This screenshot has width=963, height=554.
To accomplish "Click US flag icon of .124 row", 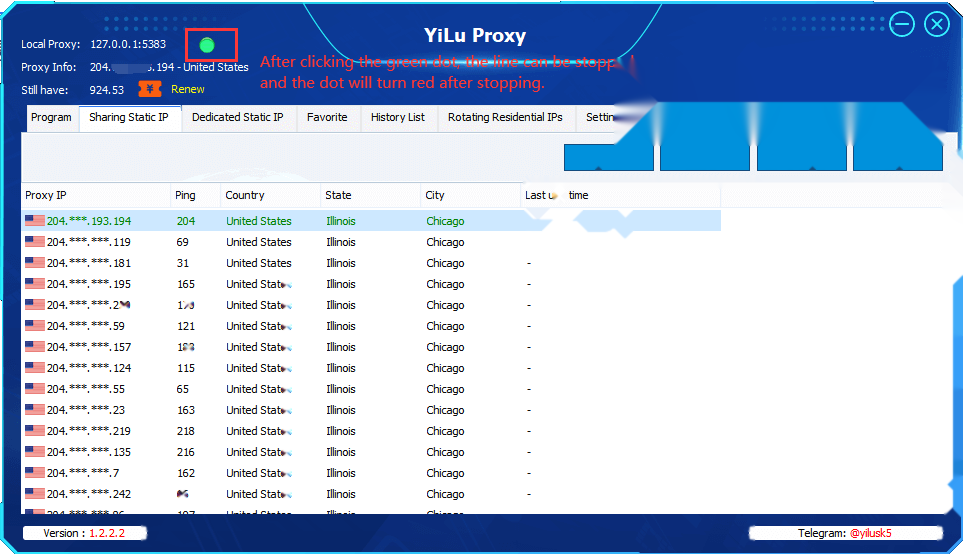I will 34,367.
